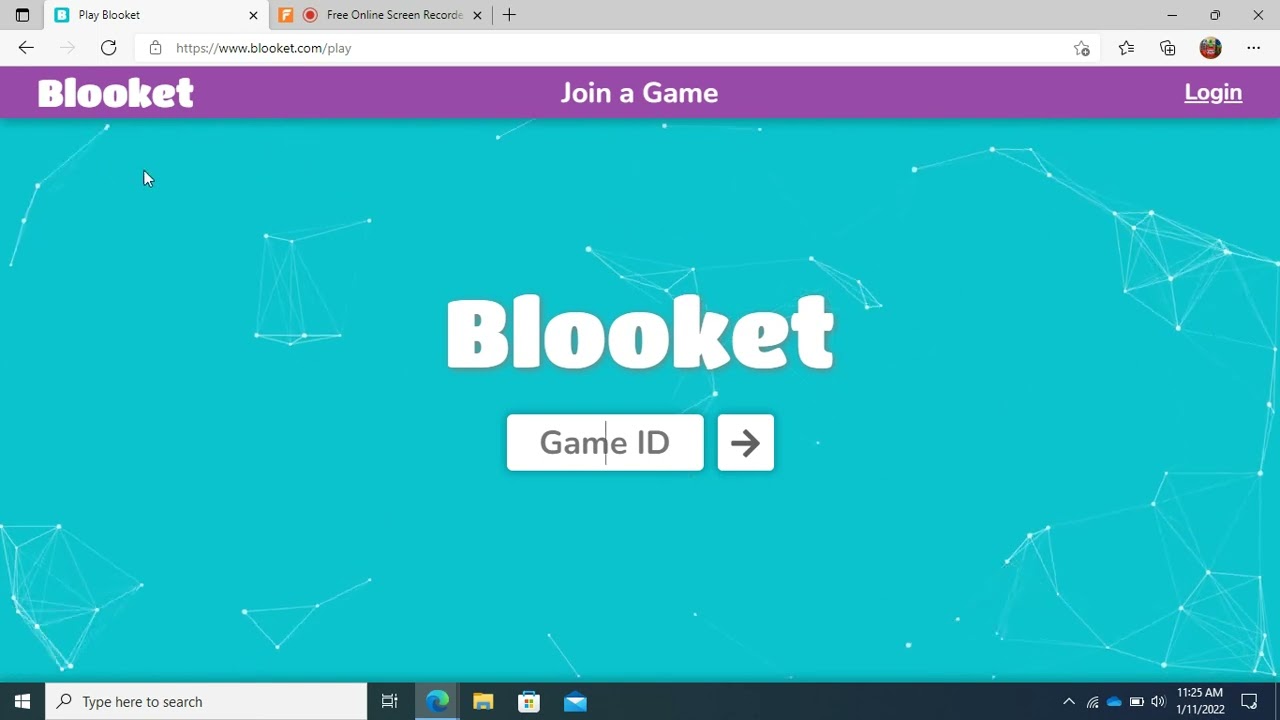Go to the Blooket logo in the purple header
Screen dimensions: 1280x720
click(116, 93)
